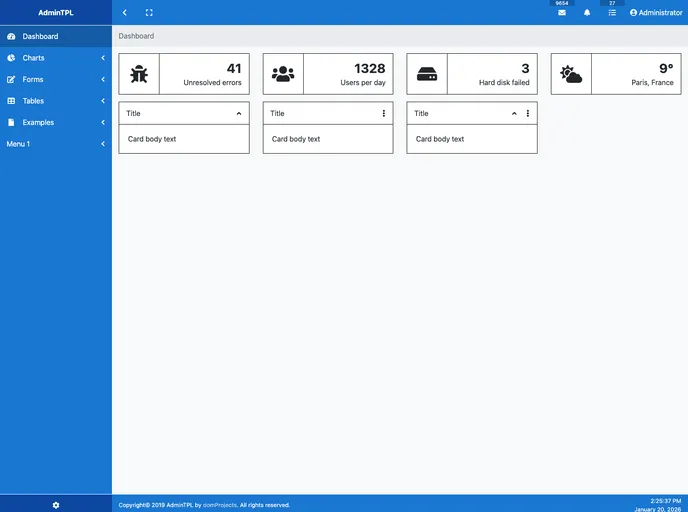Open the messages envelope icon

pos(562,13)
